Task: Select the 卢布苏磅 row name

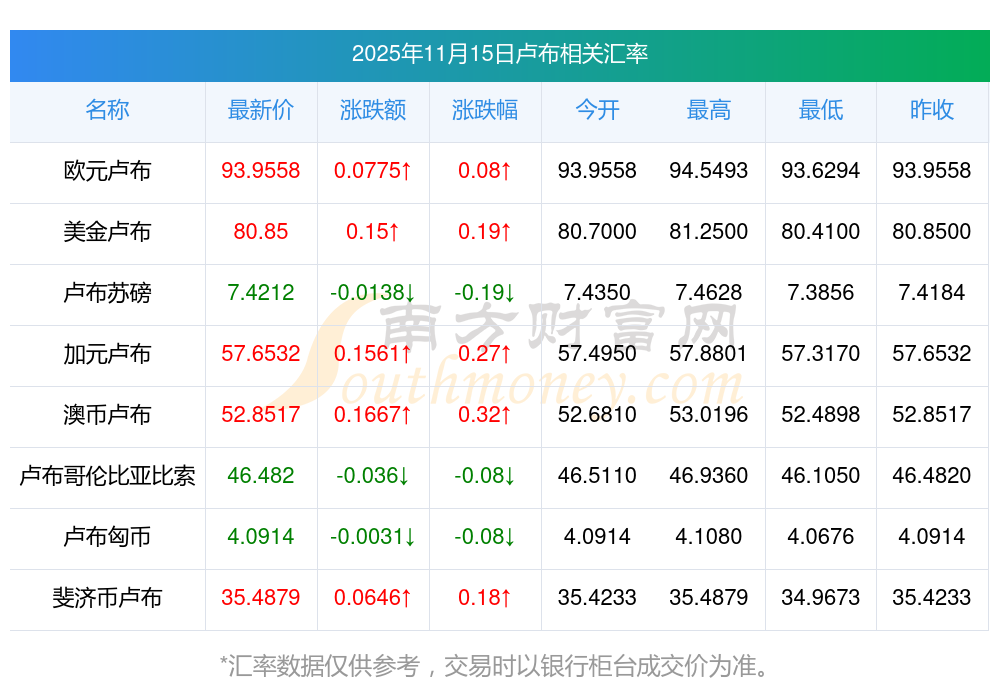Action: [107, 293]
